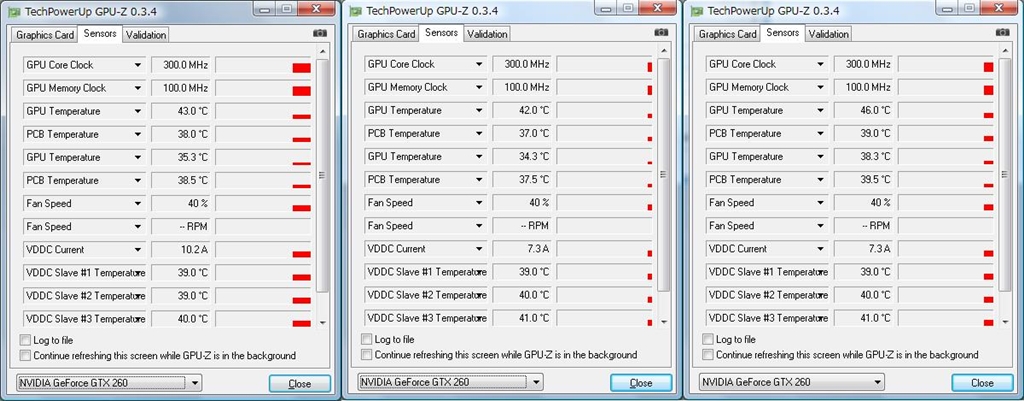Open first PCB Temperature dropdown in right window

(x=767, y=133)
